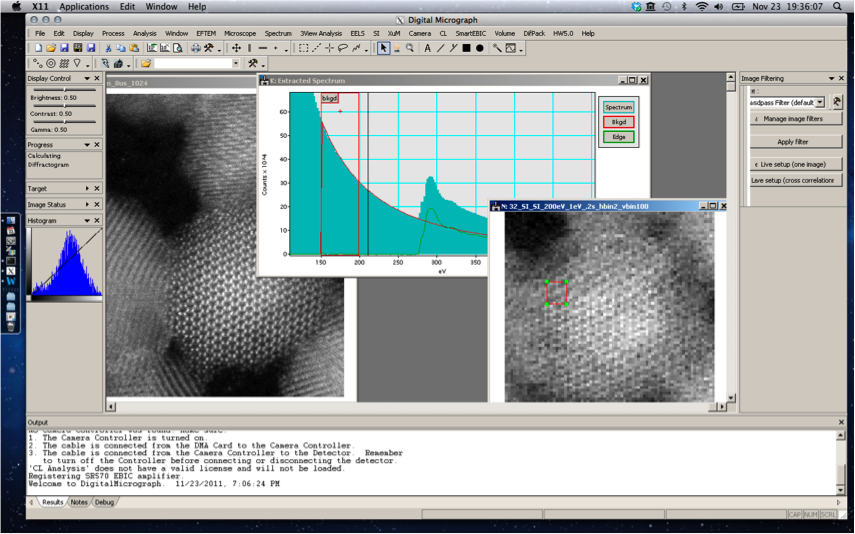855x534 pixels.
Task: Click the paste clipboard icon
Action: click(x=133, y=49)
